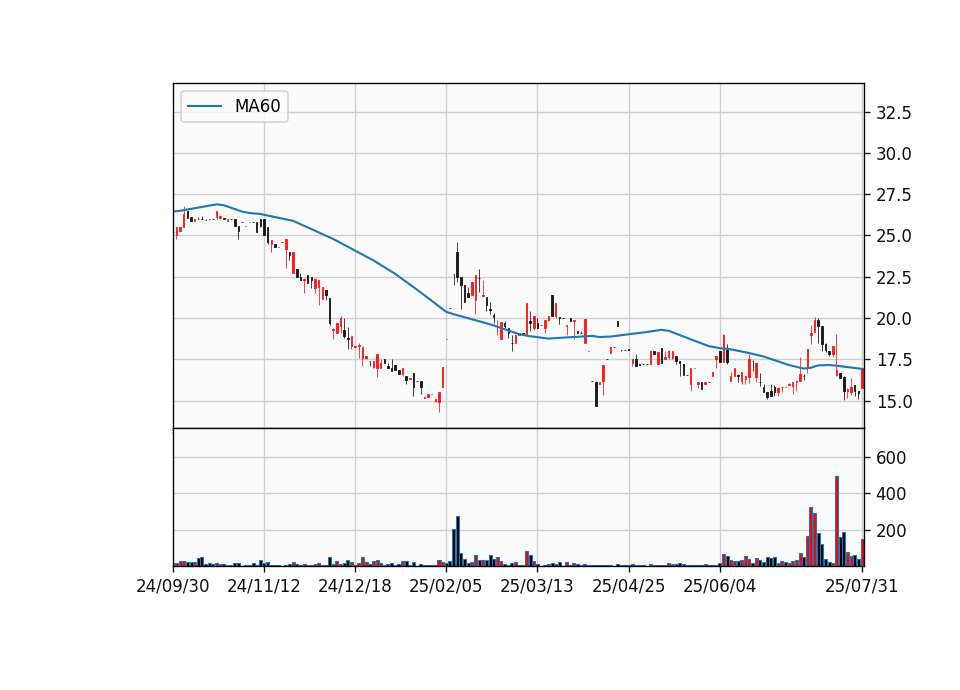Click the 25/06/04 date label
The width and height of the screenshot is (960, 690).
pyautogui.click(x=719, y=586)
